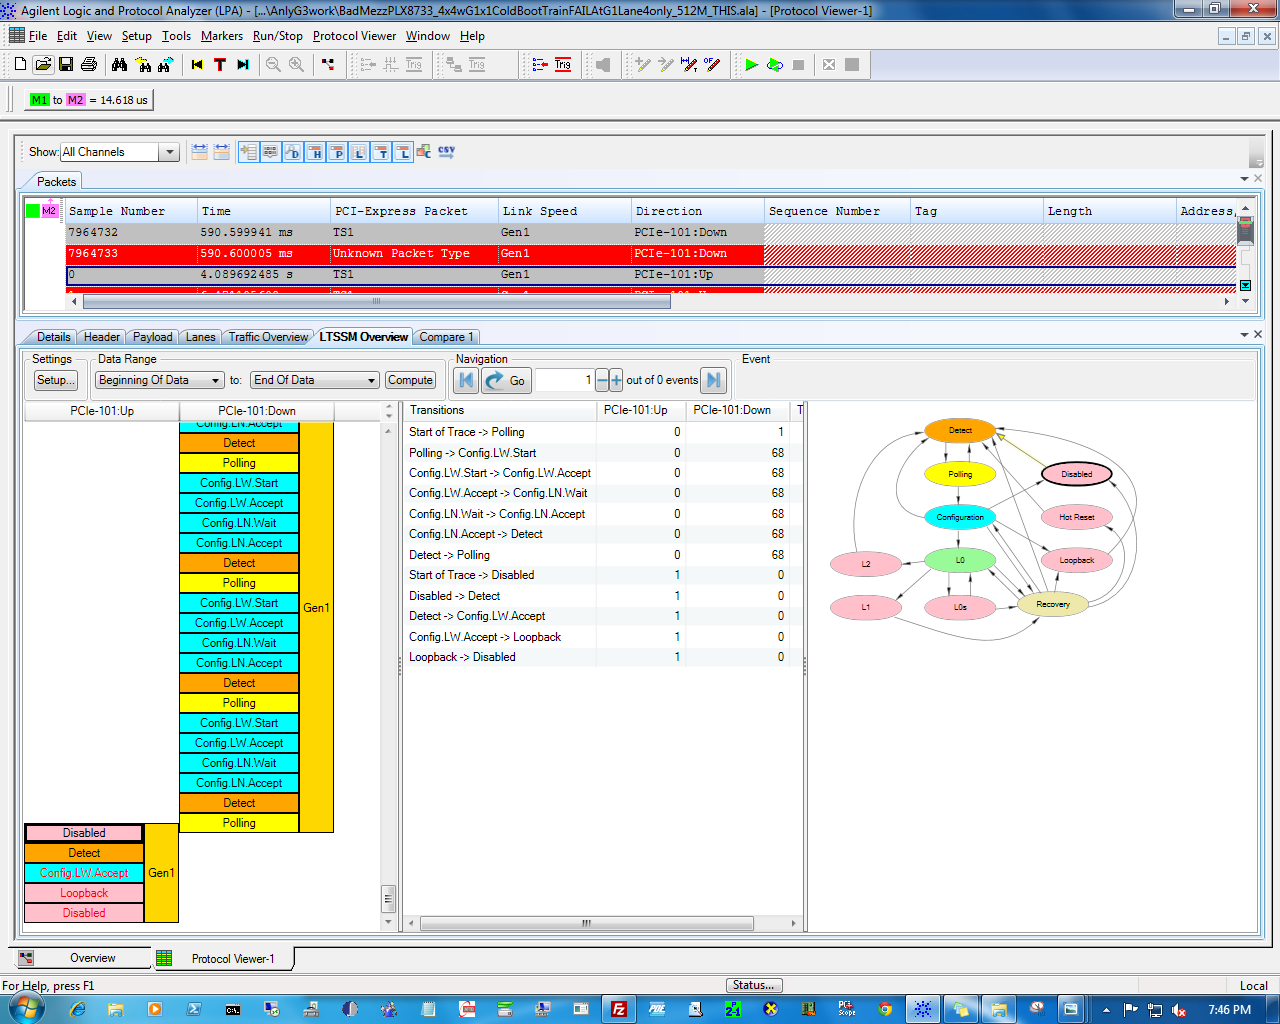This screenshot has width=1280, height=1024.
Task: Click the Open file folder icon
Action: coord(43,65)
